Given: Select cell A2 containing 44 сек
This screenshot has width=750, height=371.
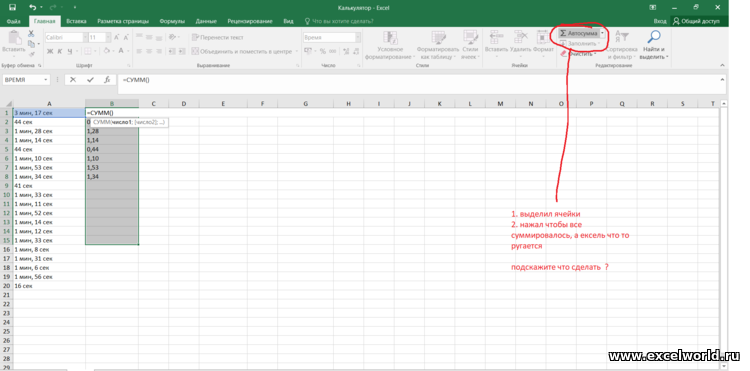Looking at the screenshot, I should 49,122.
